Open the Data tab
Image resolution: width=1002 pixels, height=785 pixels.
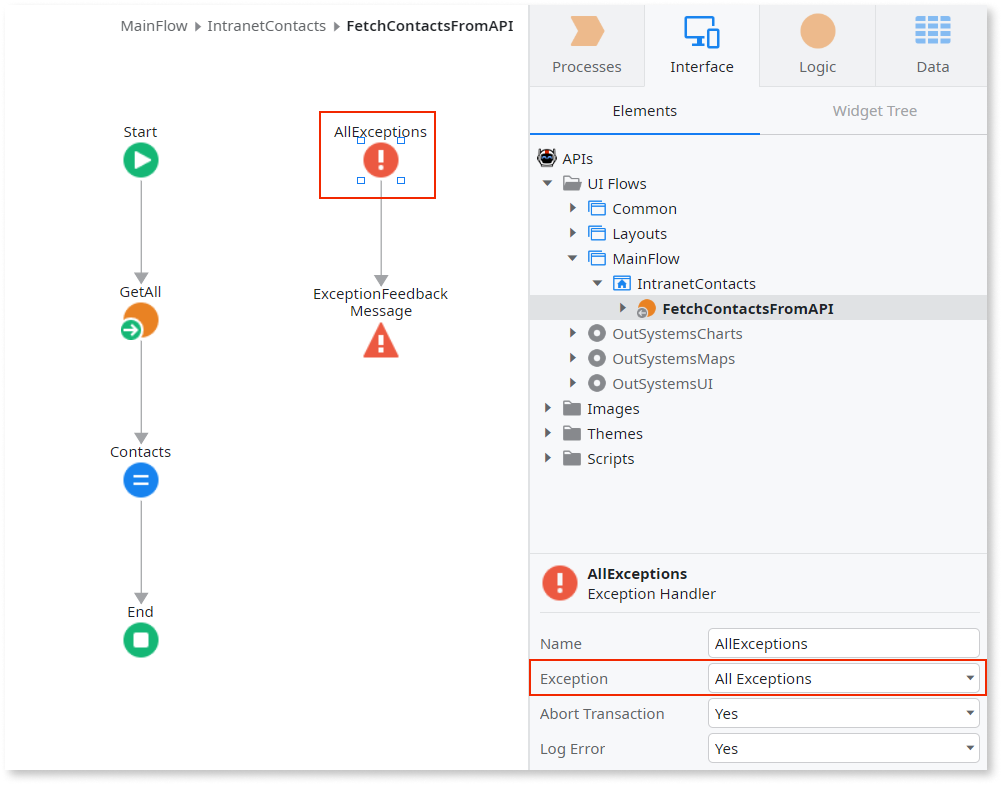click(932, 45)
